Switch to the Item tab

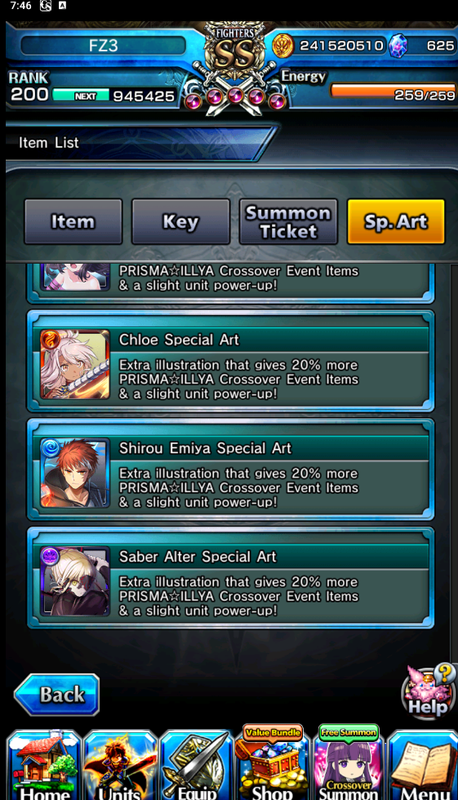point(73,221)
